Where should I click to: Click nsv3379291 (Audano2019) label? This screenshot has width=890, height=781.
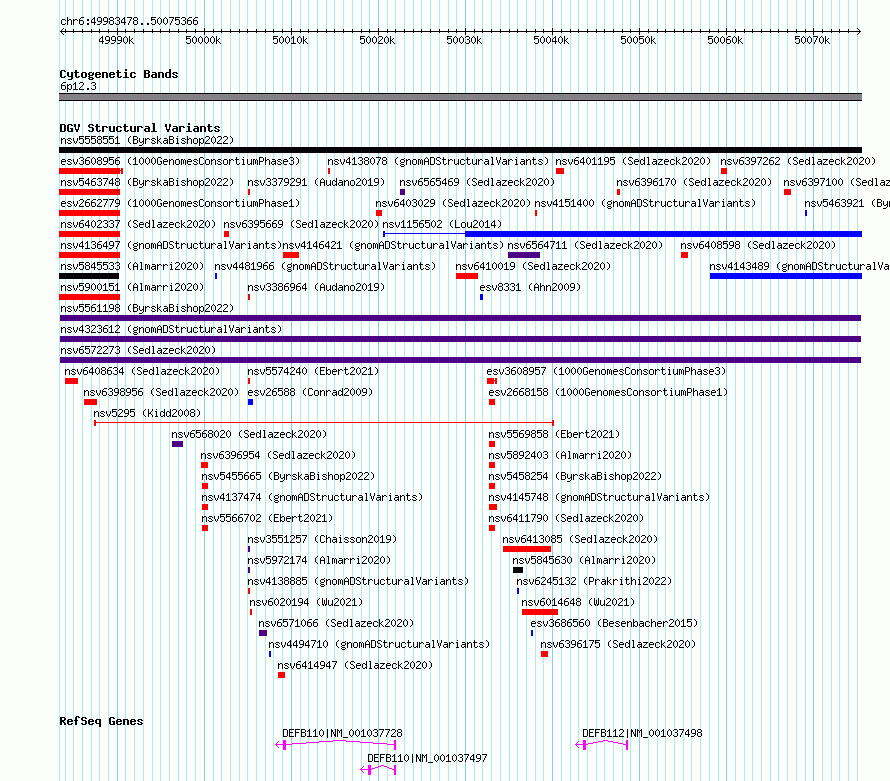(x=316, y=182)
